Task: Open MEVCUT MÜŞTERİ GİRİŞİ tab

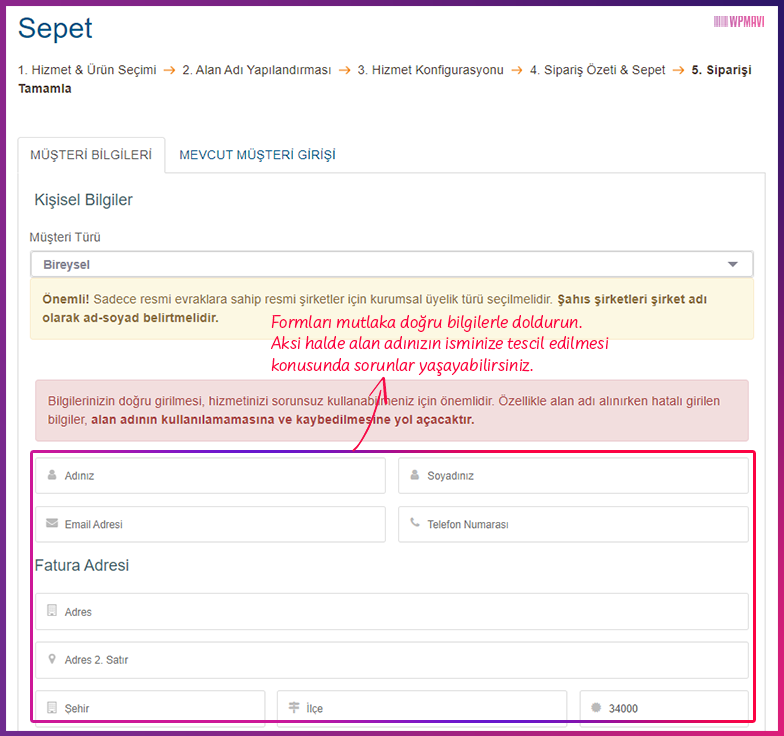Action: tap(257, 155)
